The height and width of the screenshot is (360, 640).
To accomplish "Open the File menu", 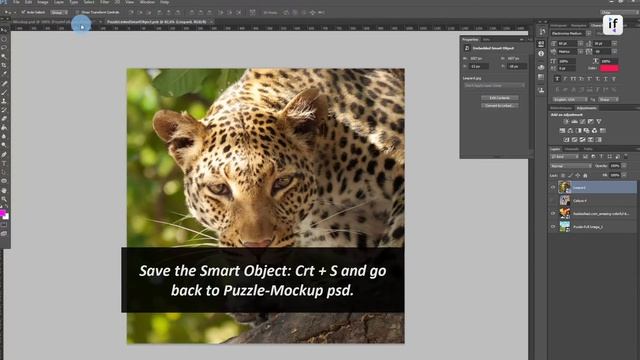I will click(x=16, y=2).
